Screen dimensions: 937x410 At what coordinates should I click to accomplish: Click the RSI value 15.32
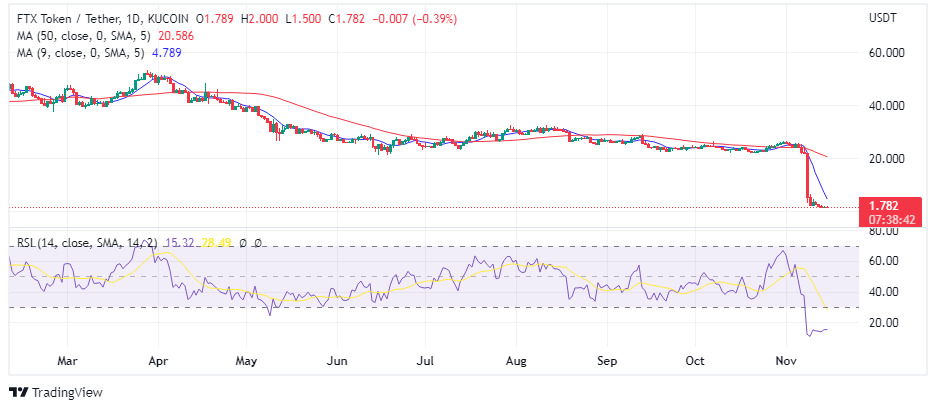point(179,243)
